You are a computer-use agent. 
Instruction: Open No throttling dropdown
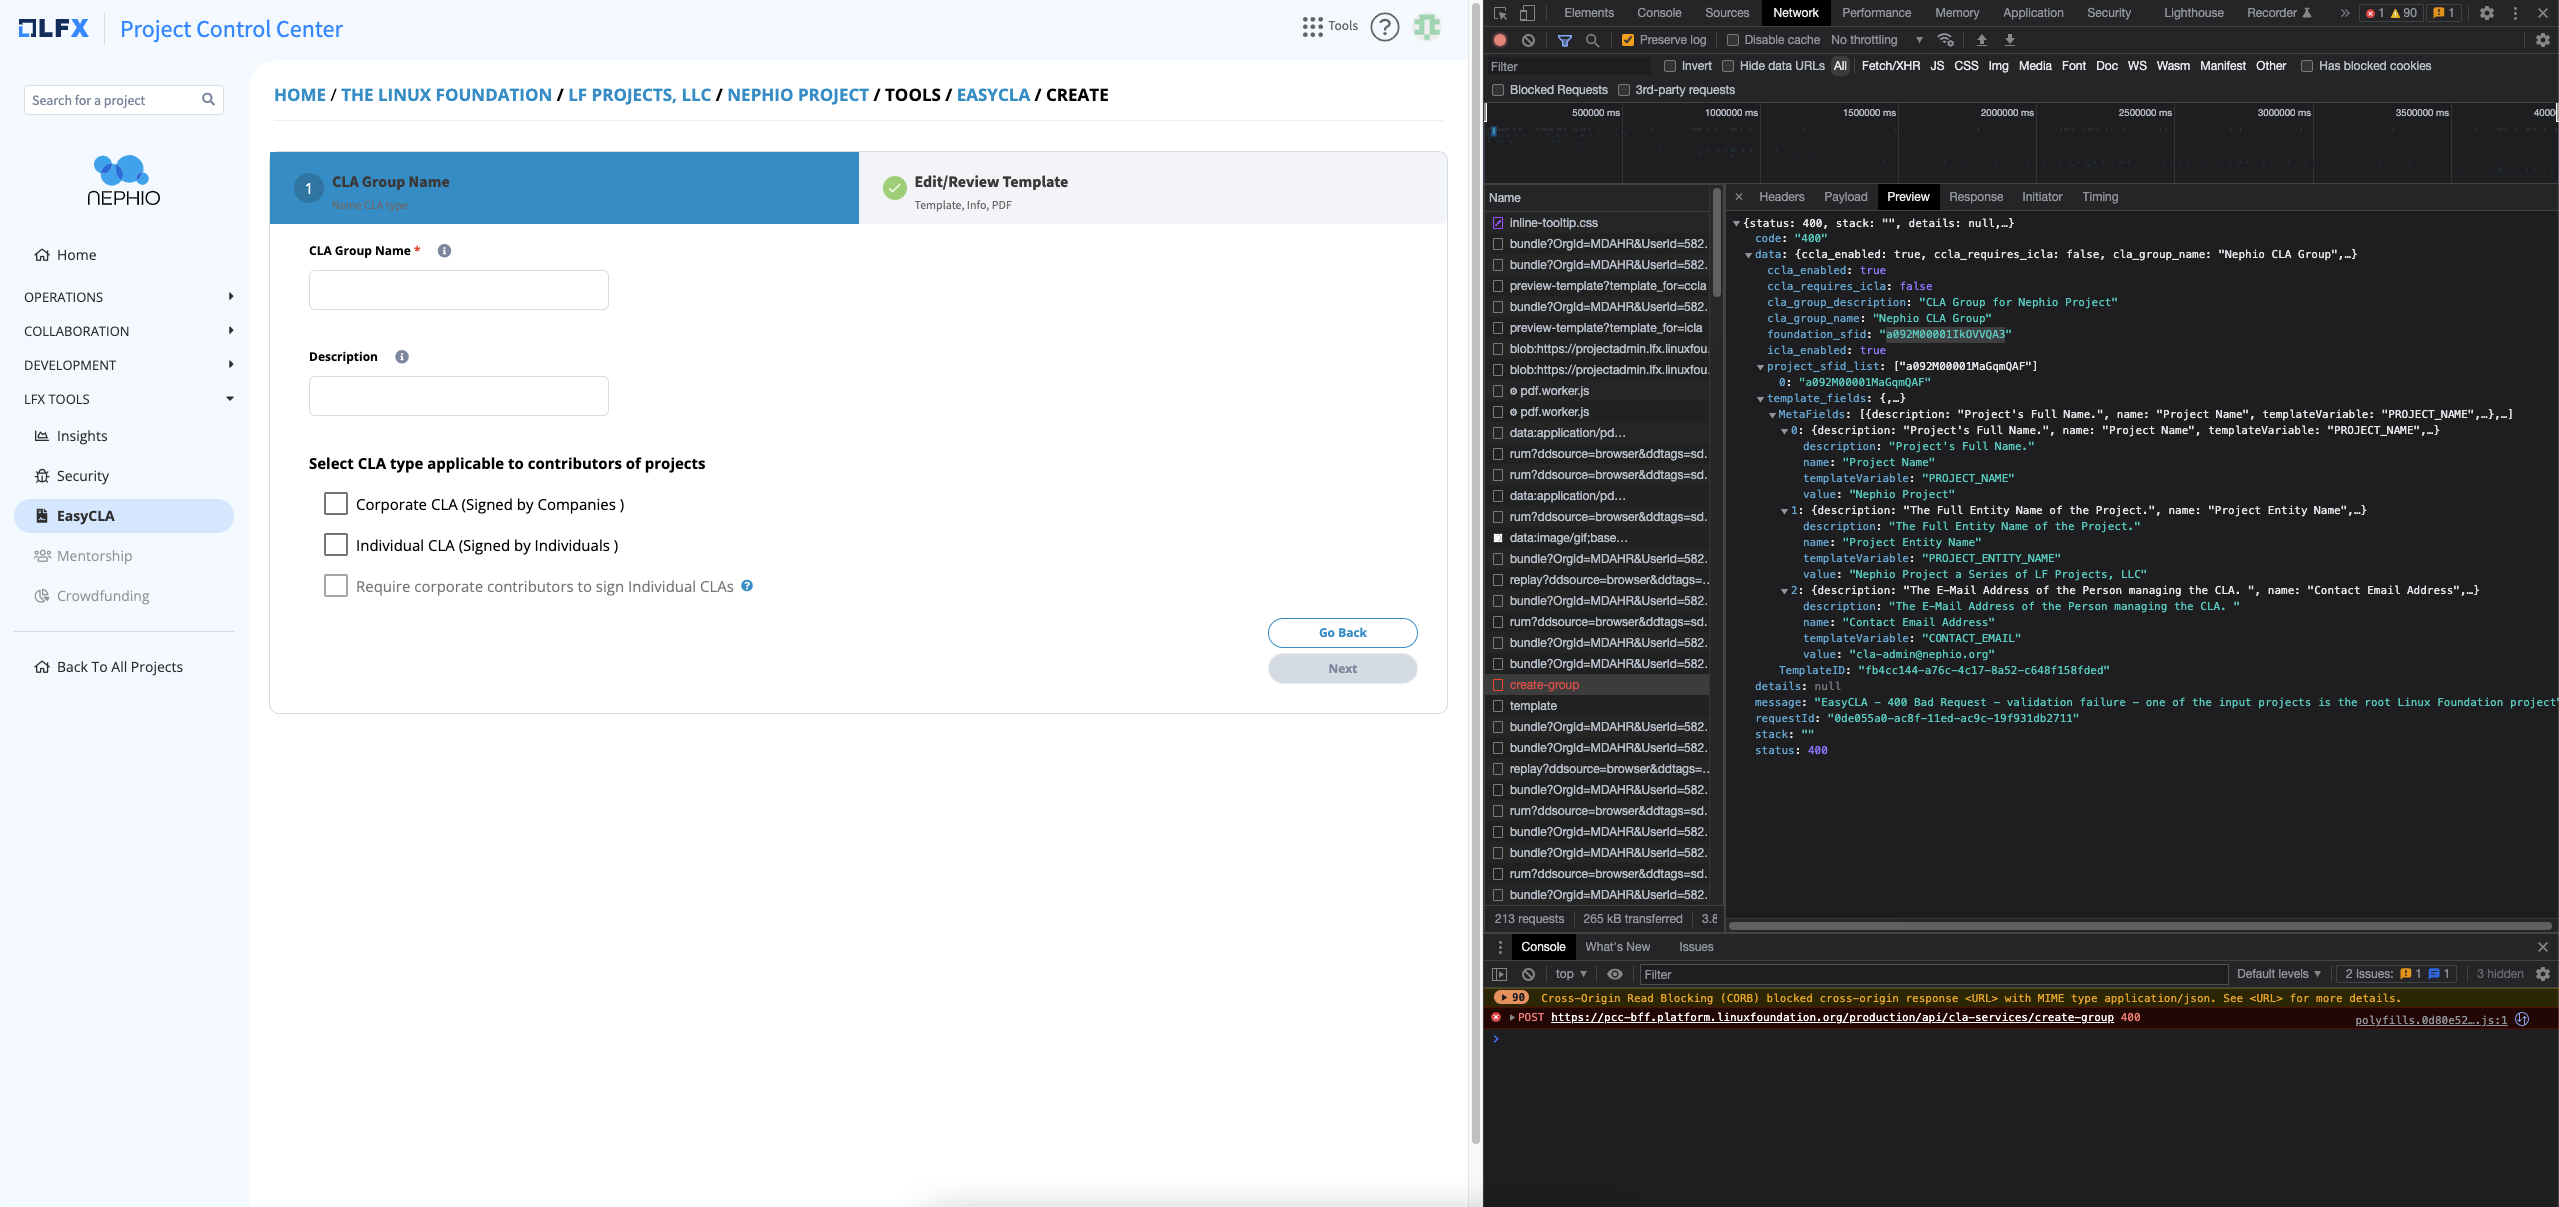(x=1877, y=40)
